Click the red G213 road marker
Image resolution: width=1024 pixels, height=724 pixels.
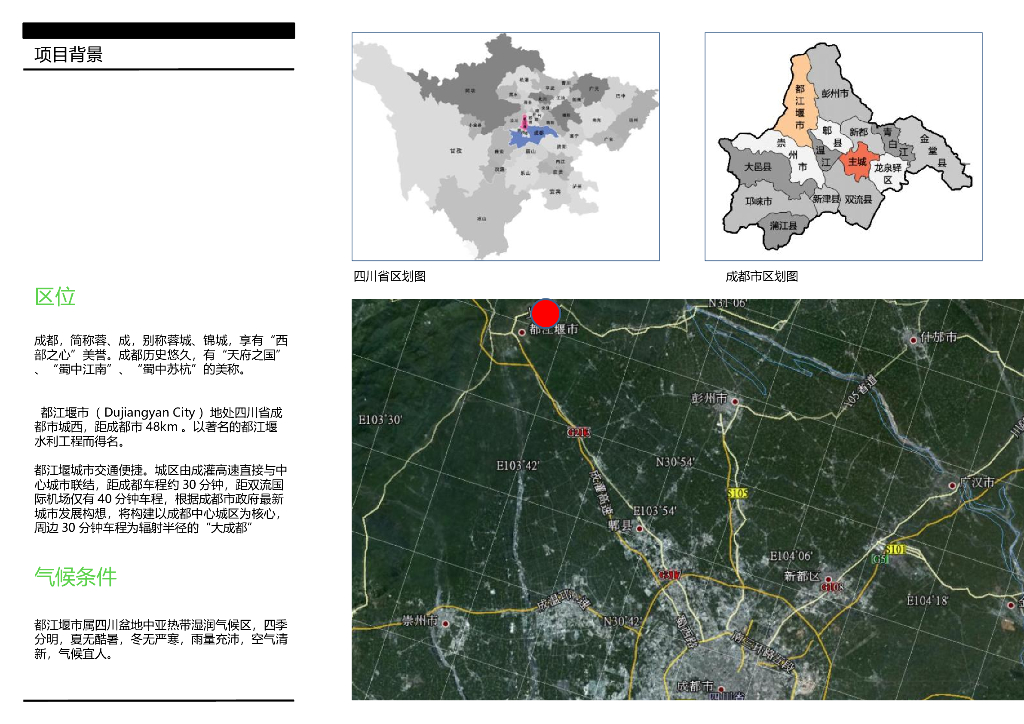(x=578, y=432)
